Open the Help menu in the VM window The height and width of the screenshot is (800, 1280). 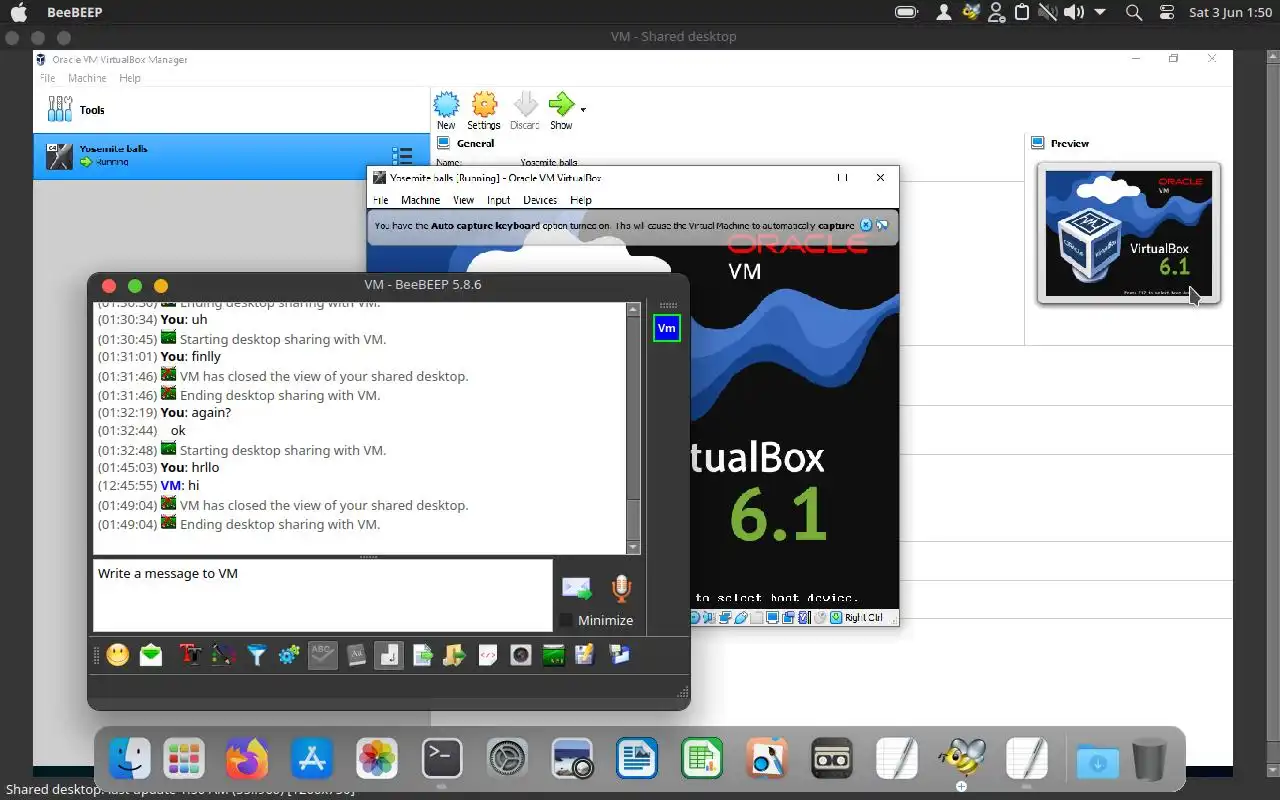[x=581, y=200]
